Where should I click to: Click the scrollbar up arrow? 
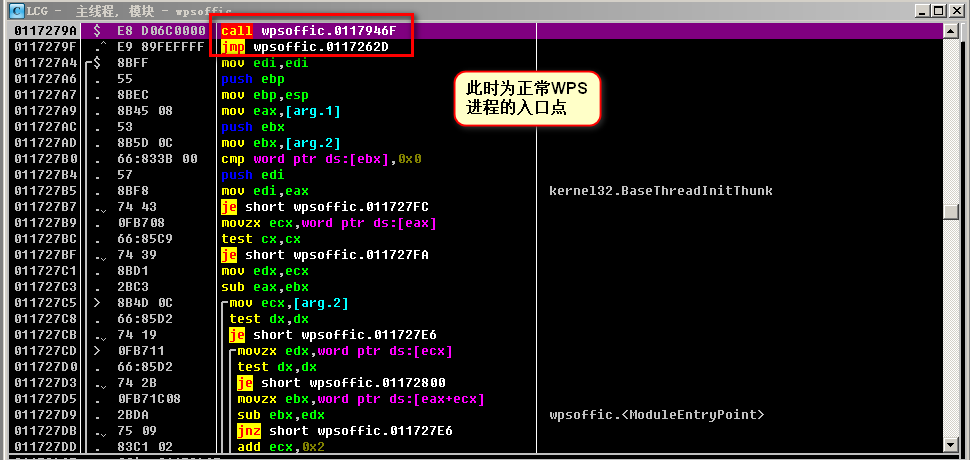[x=950, y=30]
